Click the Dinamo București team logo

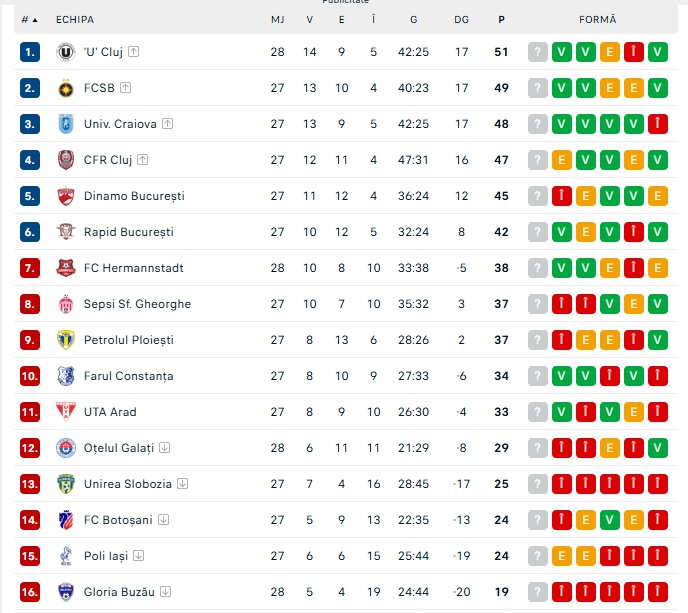point(66,196)
